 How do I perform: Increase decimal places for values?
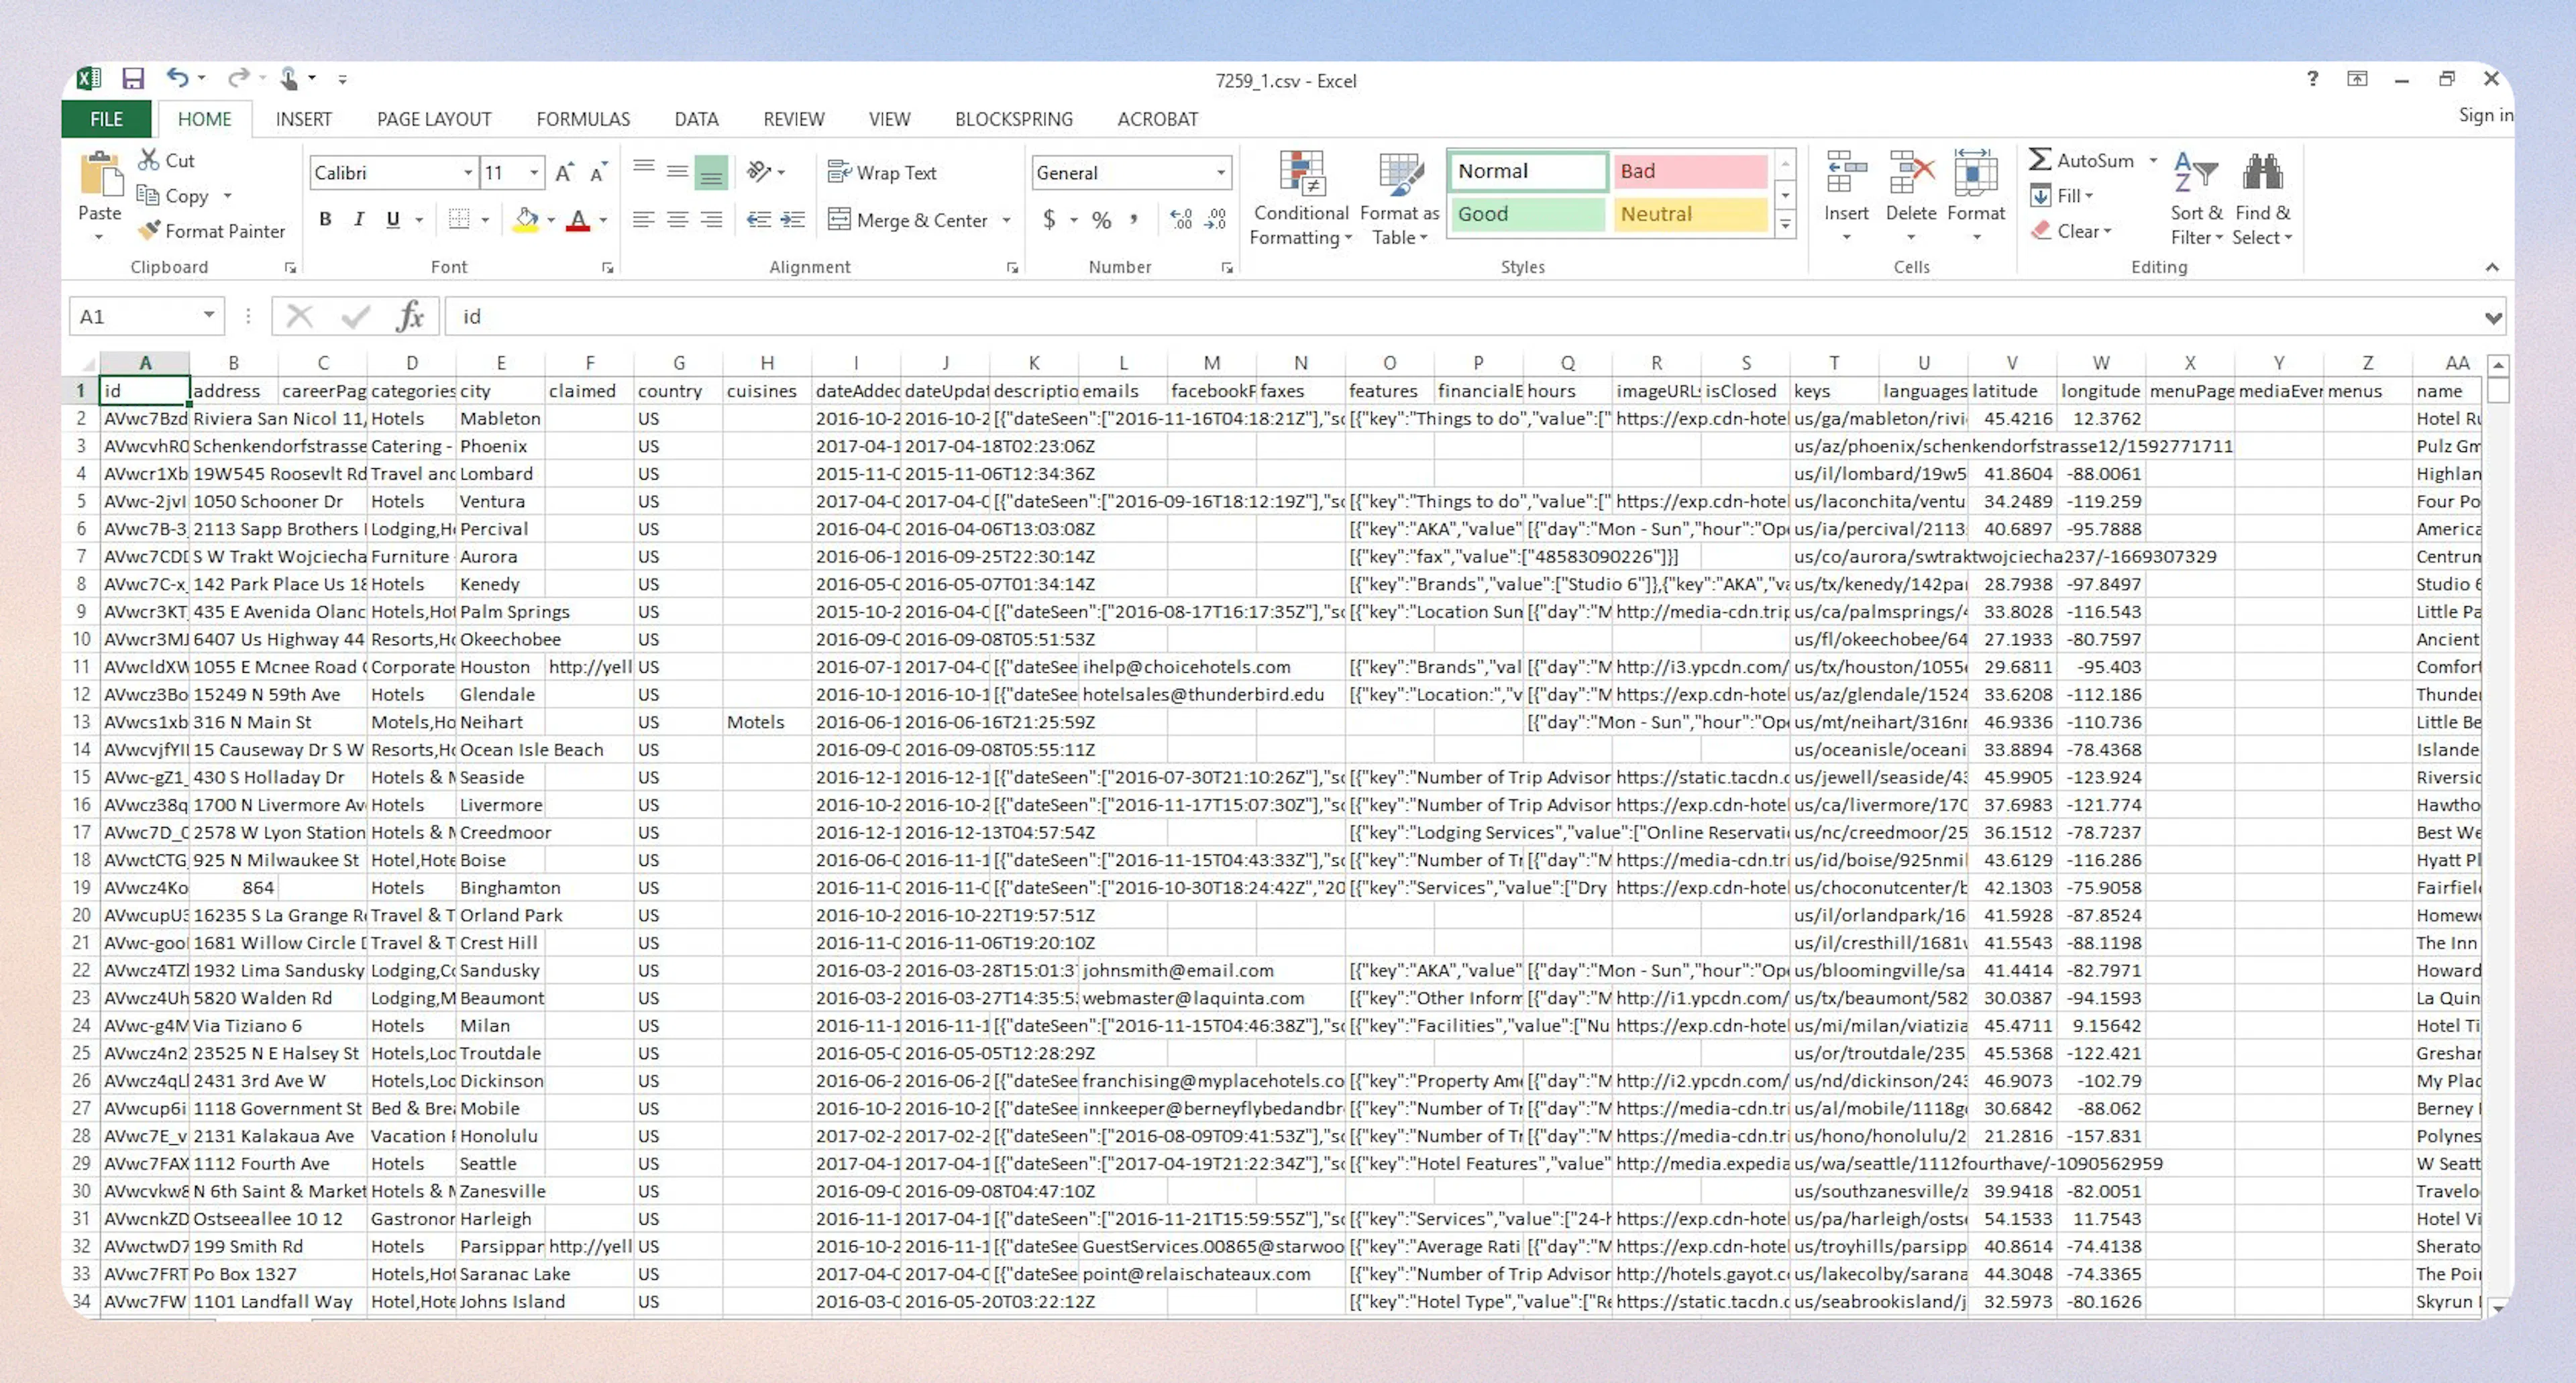click(x=1181, y=219)
